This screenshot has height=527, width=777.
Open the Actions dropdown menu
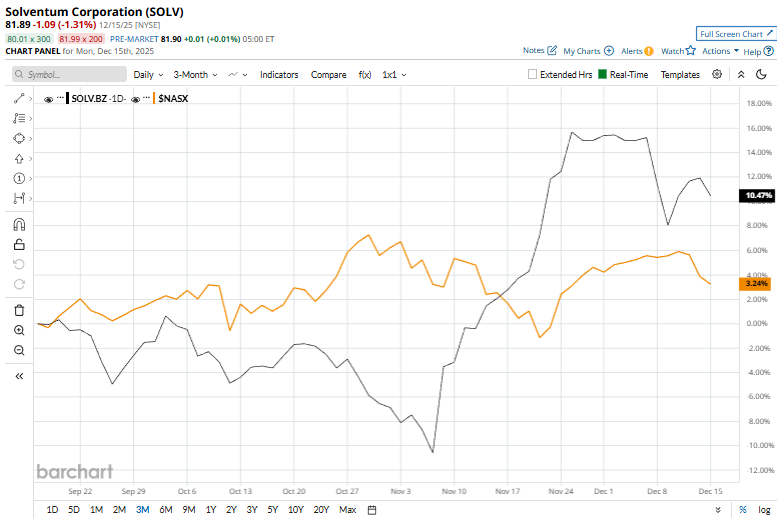(x=721, y=51)
